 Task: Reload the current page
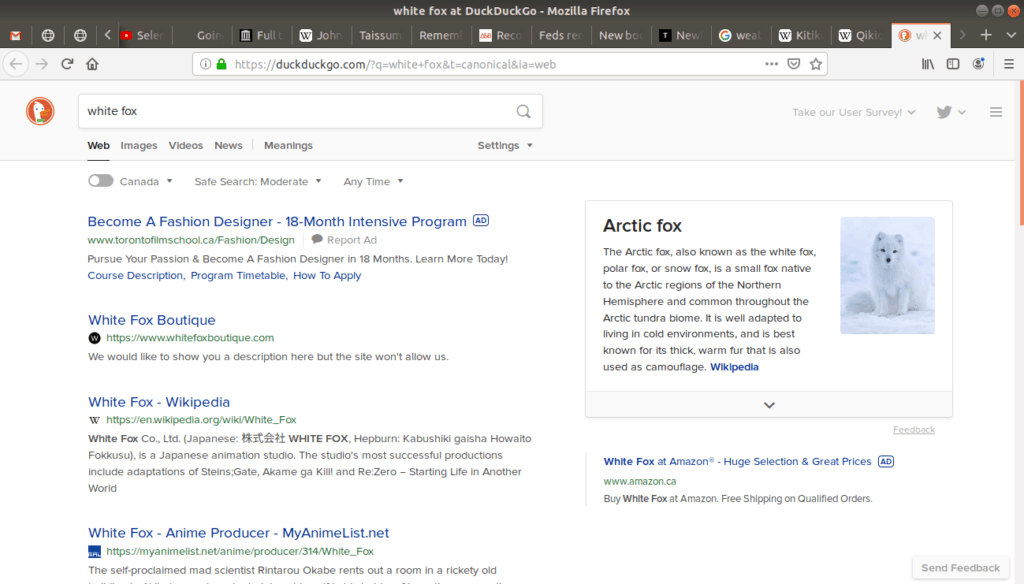(x=67, y=64)
